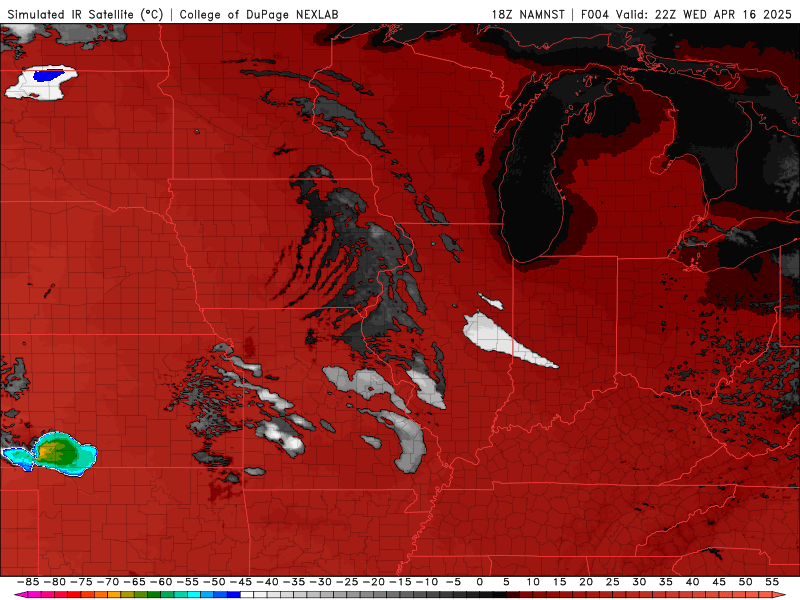Select the 45 value on the temperature scale
Image resolution: width=800 pixels, height=600 pixels.
[718, 582]
